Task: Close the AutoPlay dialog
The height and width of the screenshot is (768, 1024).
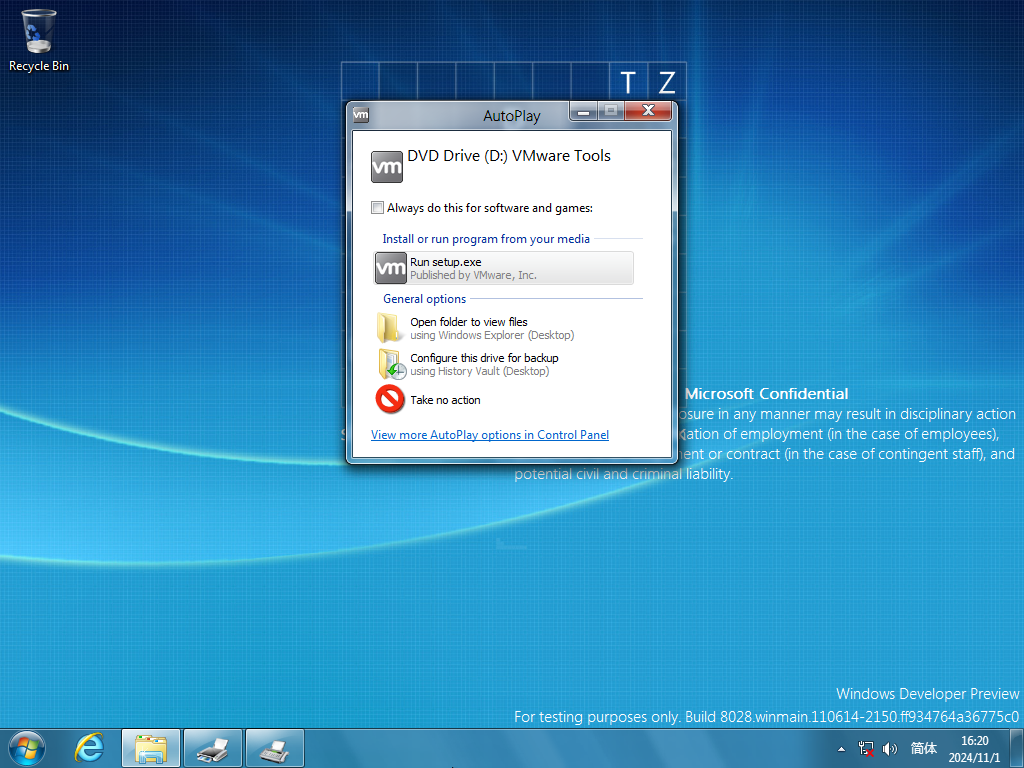Action: coord(648,111)
